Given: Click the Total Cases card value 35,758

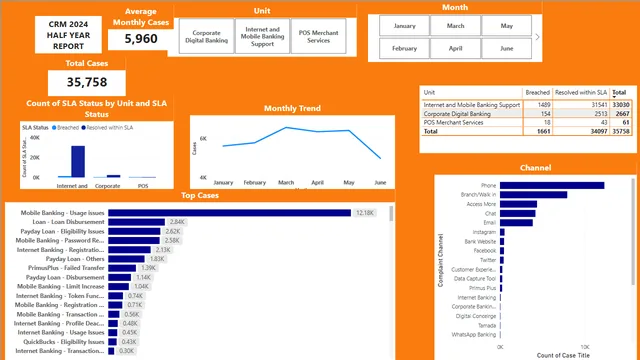Looking at the screenshot, I should (x=87, y=82).
